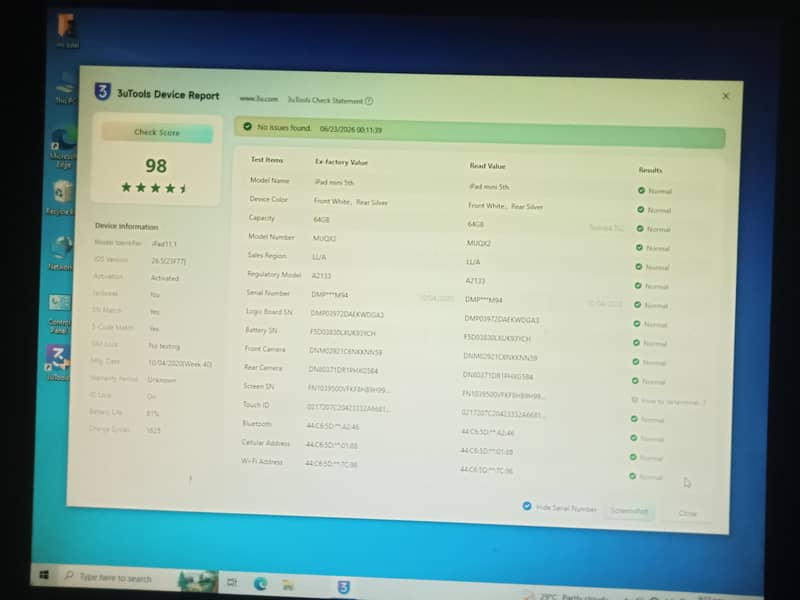The image size is (800, 600).
Task: Select the Model Name ex-factory value iPad mini 5th
Action: 334,182
